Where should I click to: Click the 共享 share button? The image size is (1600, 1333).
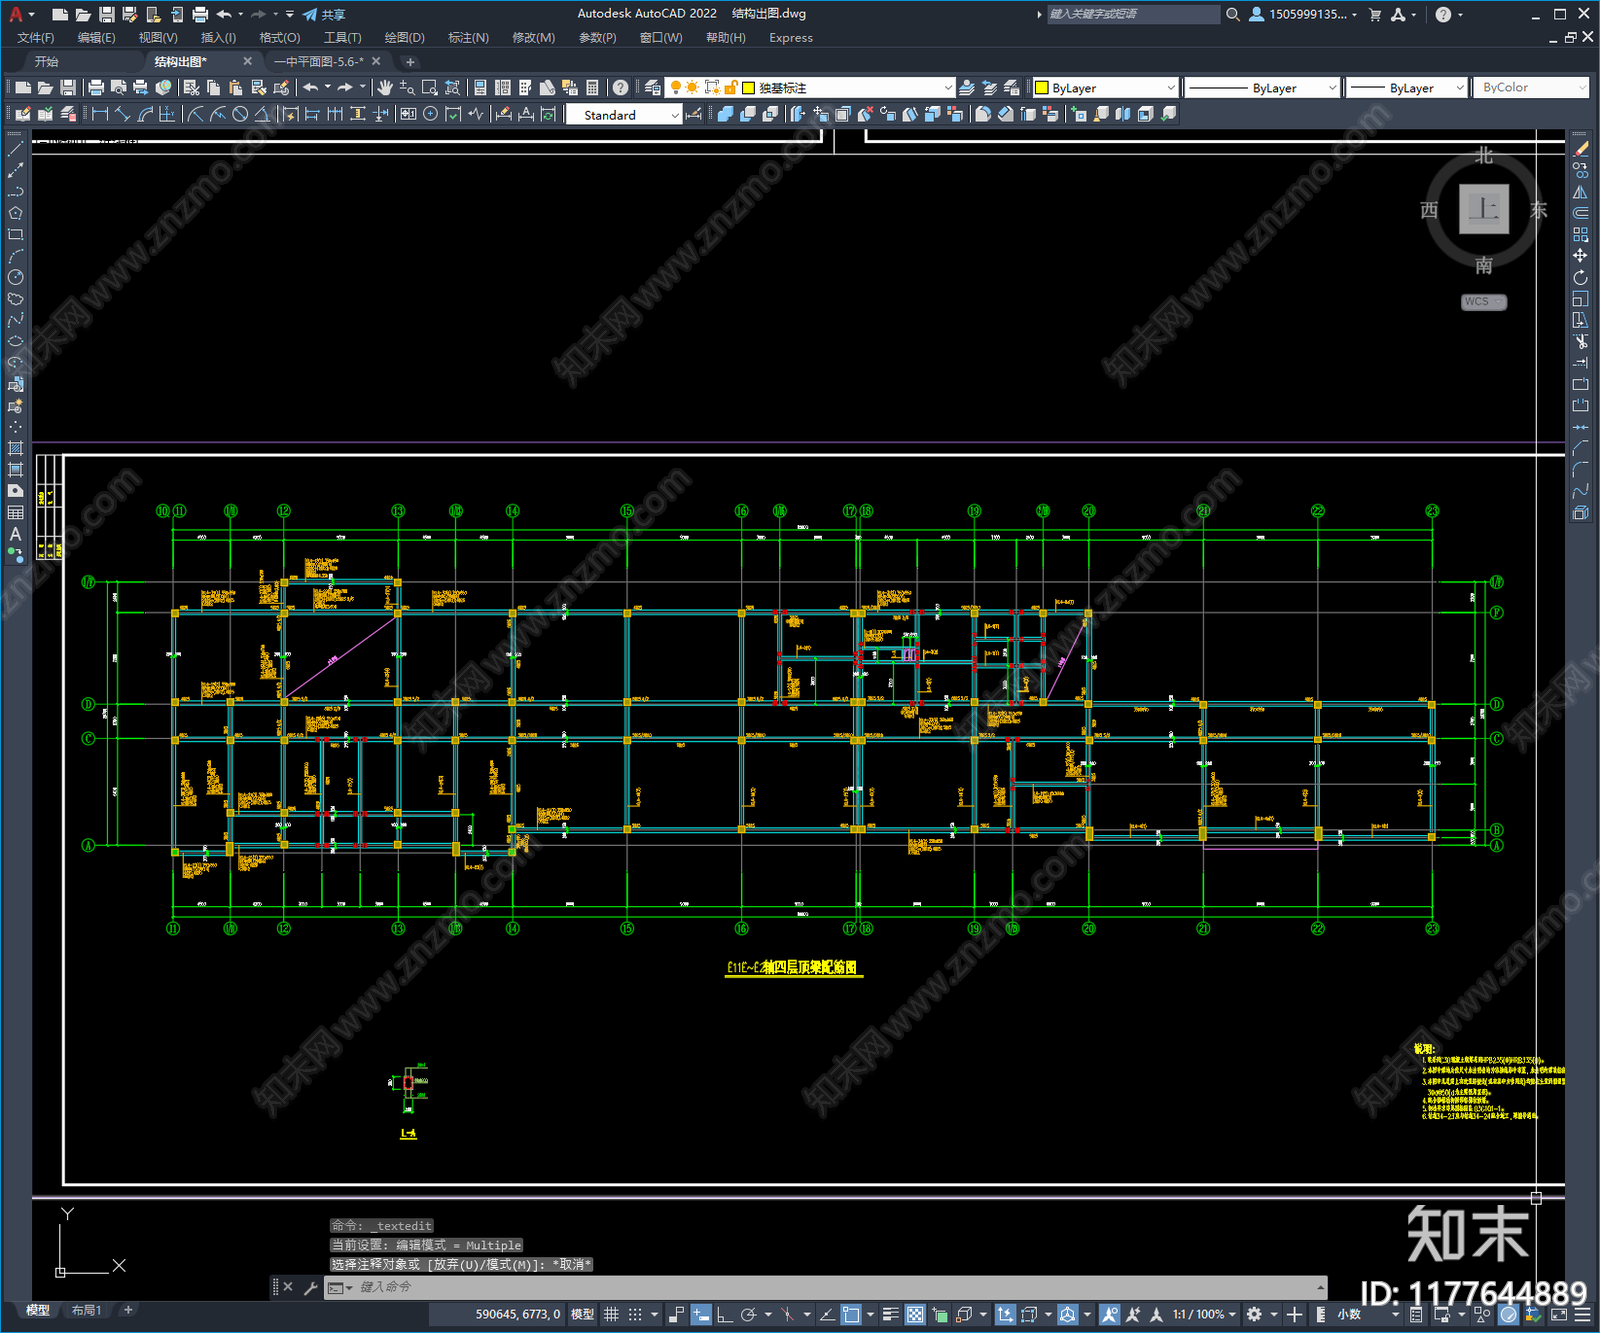(x=324, y=14)
